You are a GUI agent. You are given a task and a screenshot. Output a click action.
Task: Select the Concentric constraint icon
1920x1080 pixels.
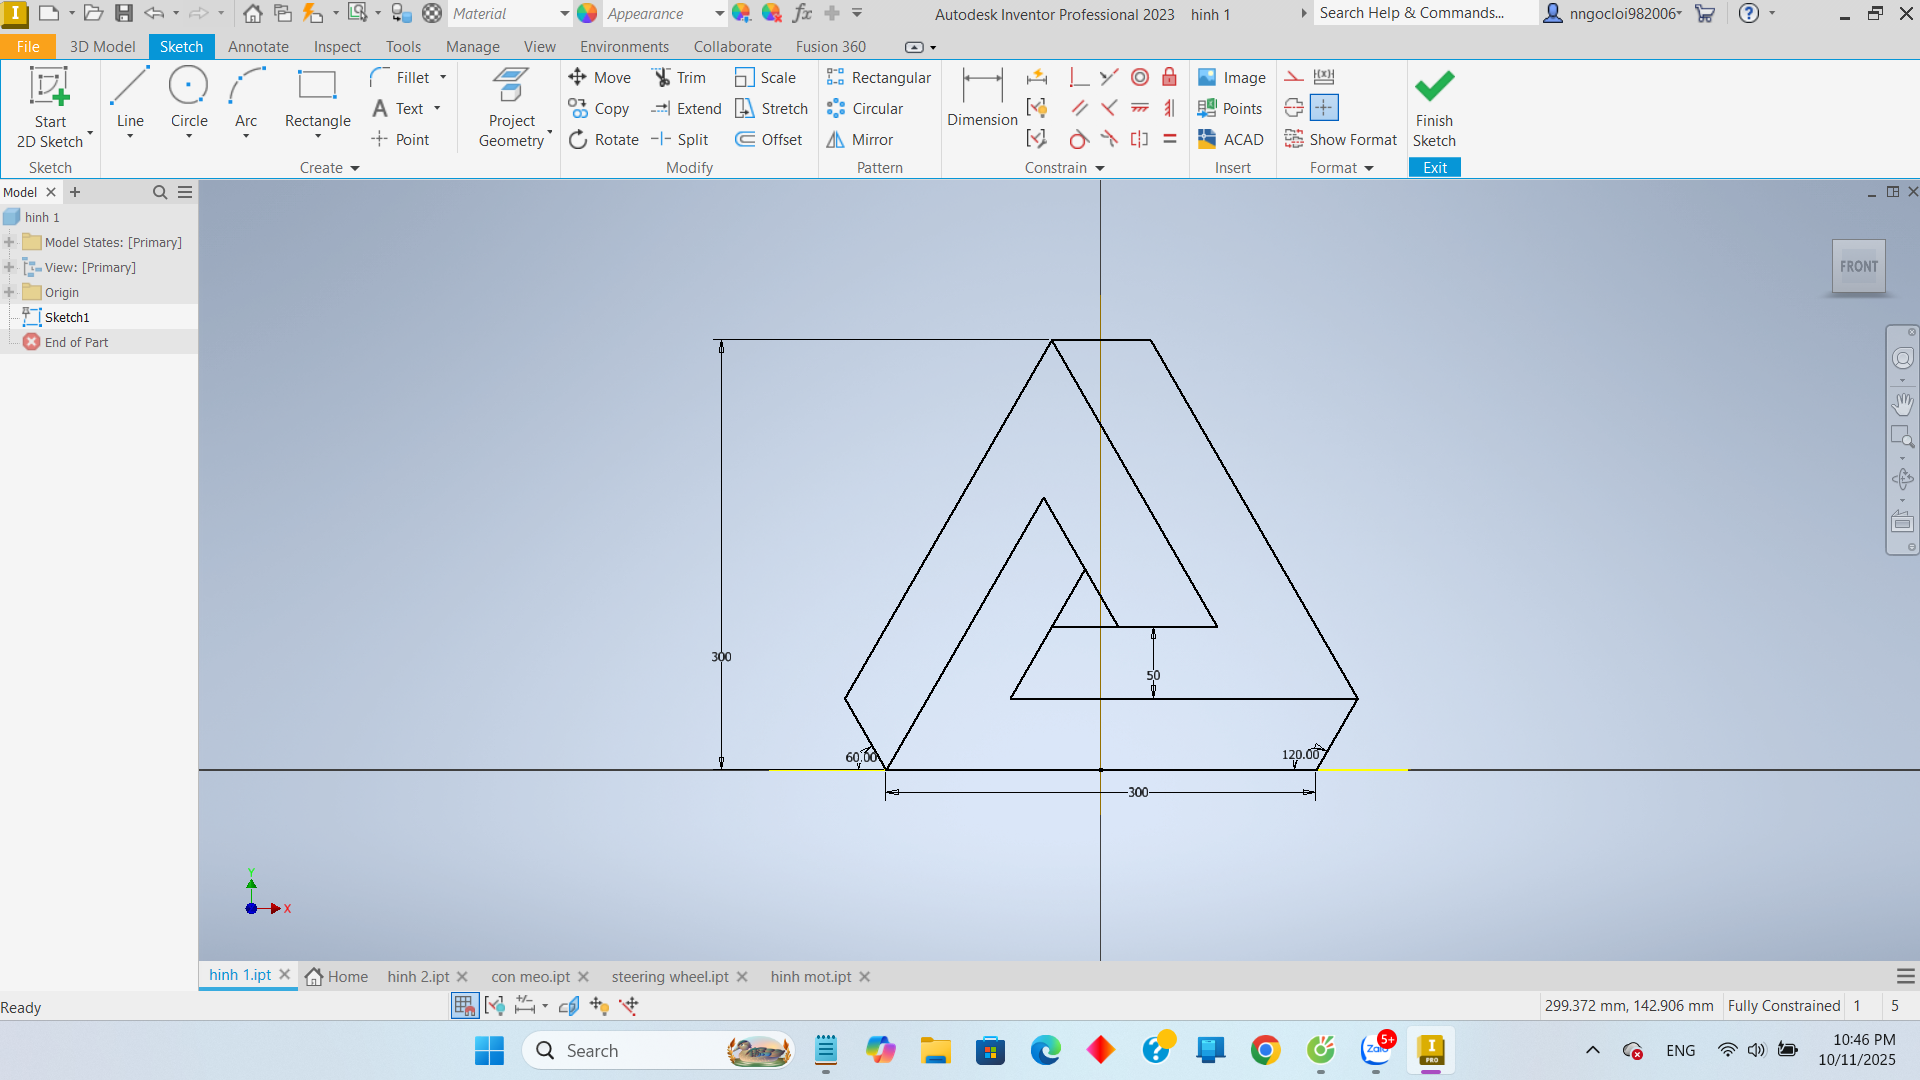[x=1139, y=77]
